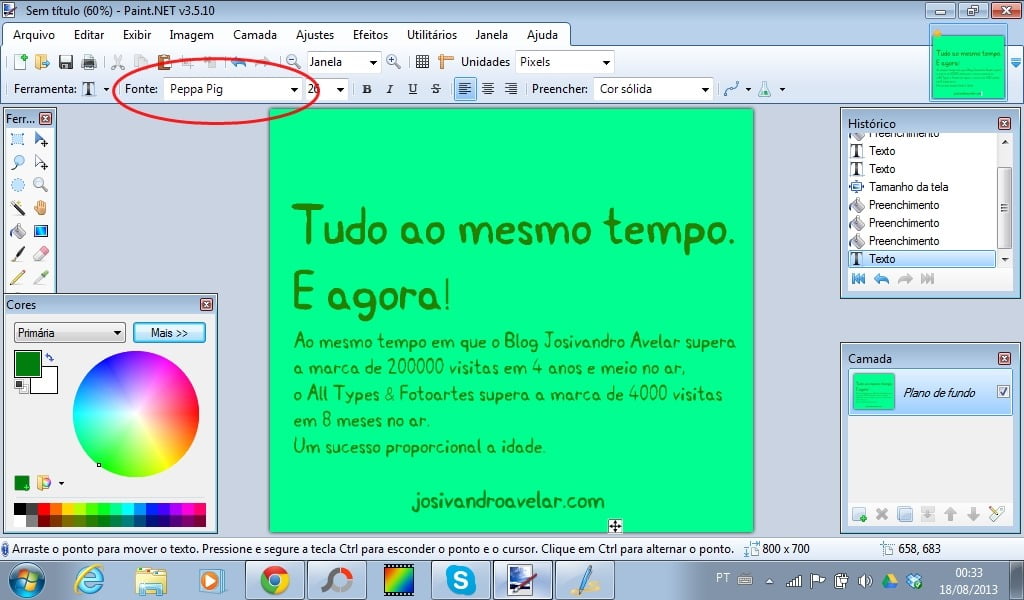Print the image using printer icon
This screenshot has height=600, width=1024.
click(x=89, y=62)
